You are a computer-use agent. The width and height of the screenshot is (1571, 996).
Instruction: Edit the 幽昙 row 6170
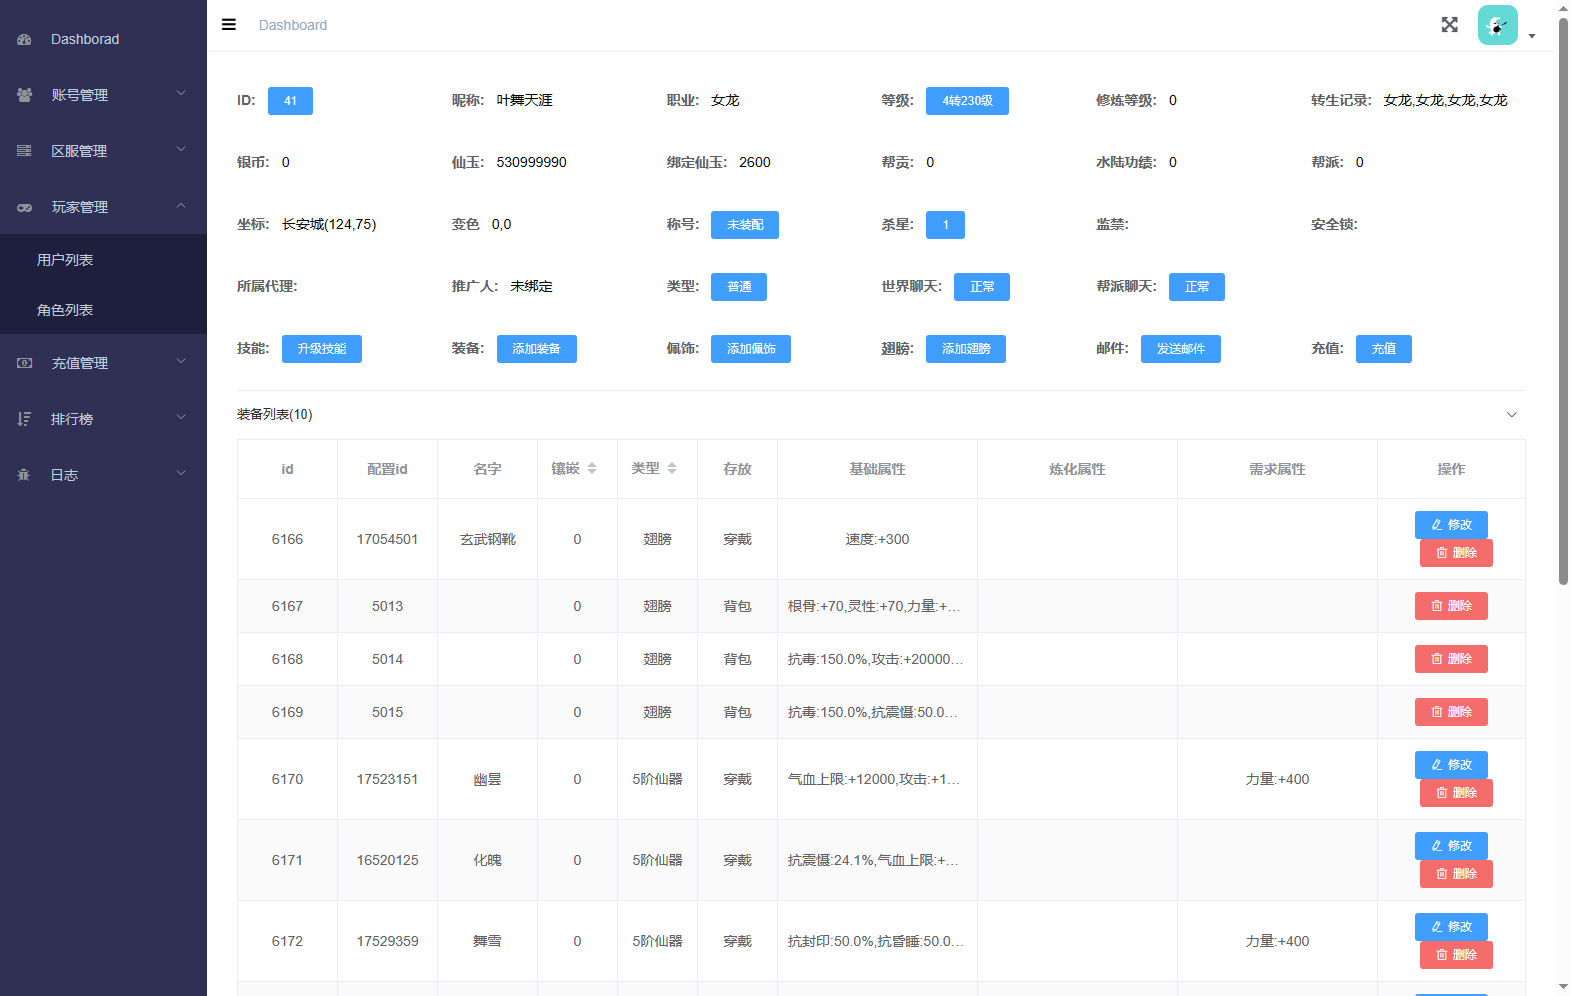coord(1451,765)
